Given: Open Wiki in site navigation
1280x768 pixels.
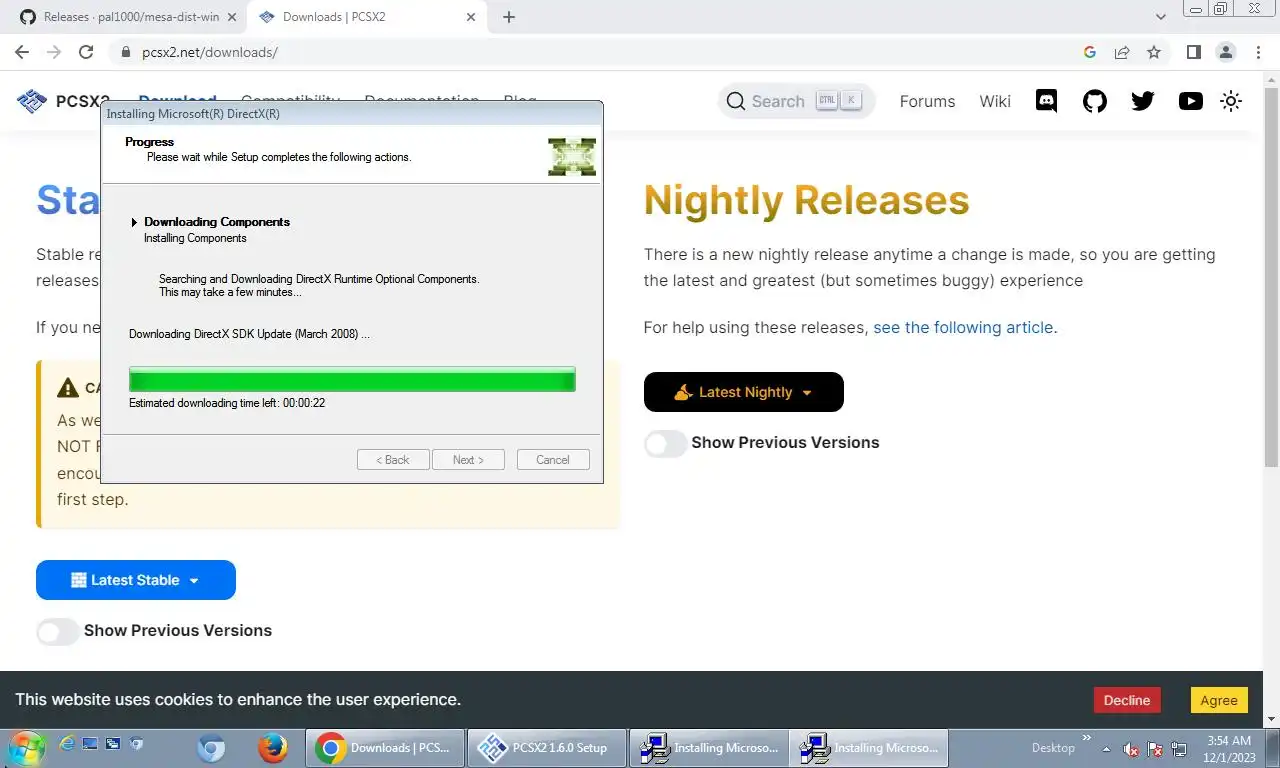Looking at the screenshot, I should pos(995,101).
